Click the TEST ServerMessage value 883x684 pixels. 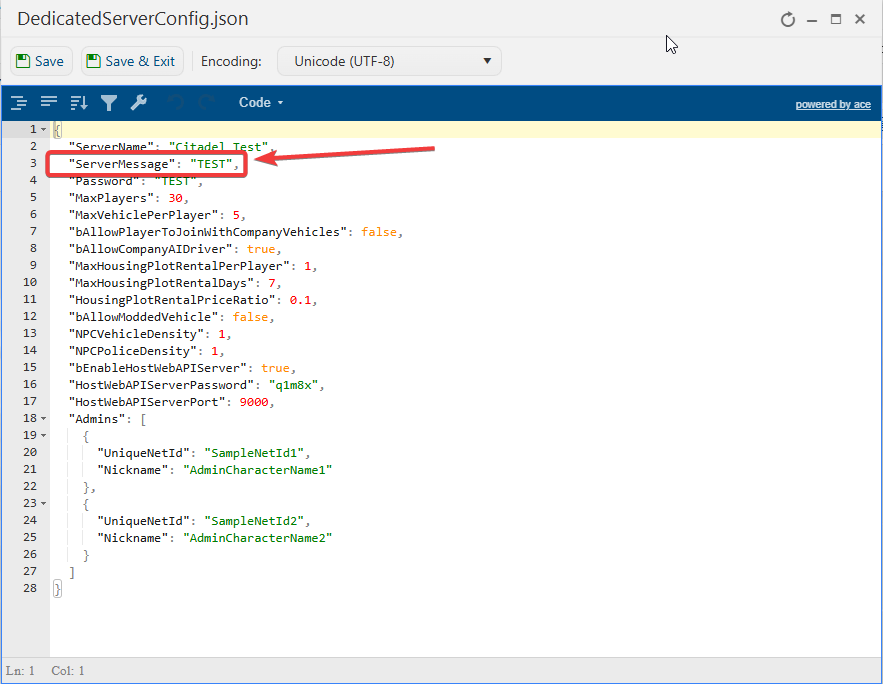pyautogui.click(x=211, y=164)
